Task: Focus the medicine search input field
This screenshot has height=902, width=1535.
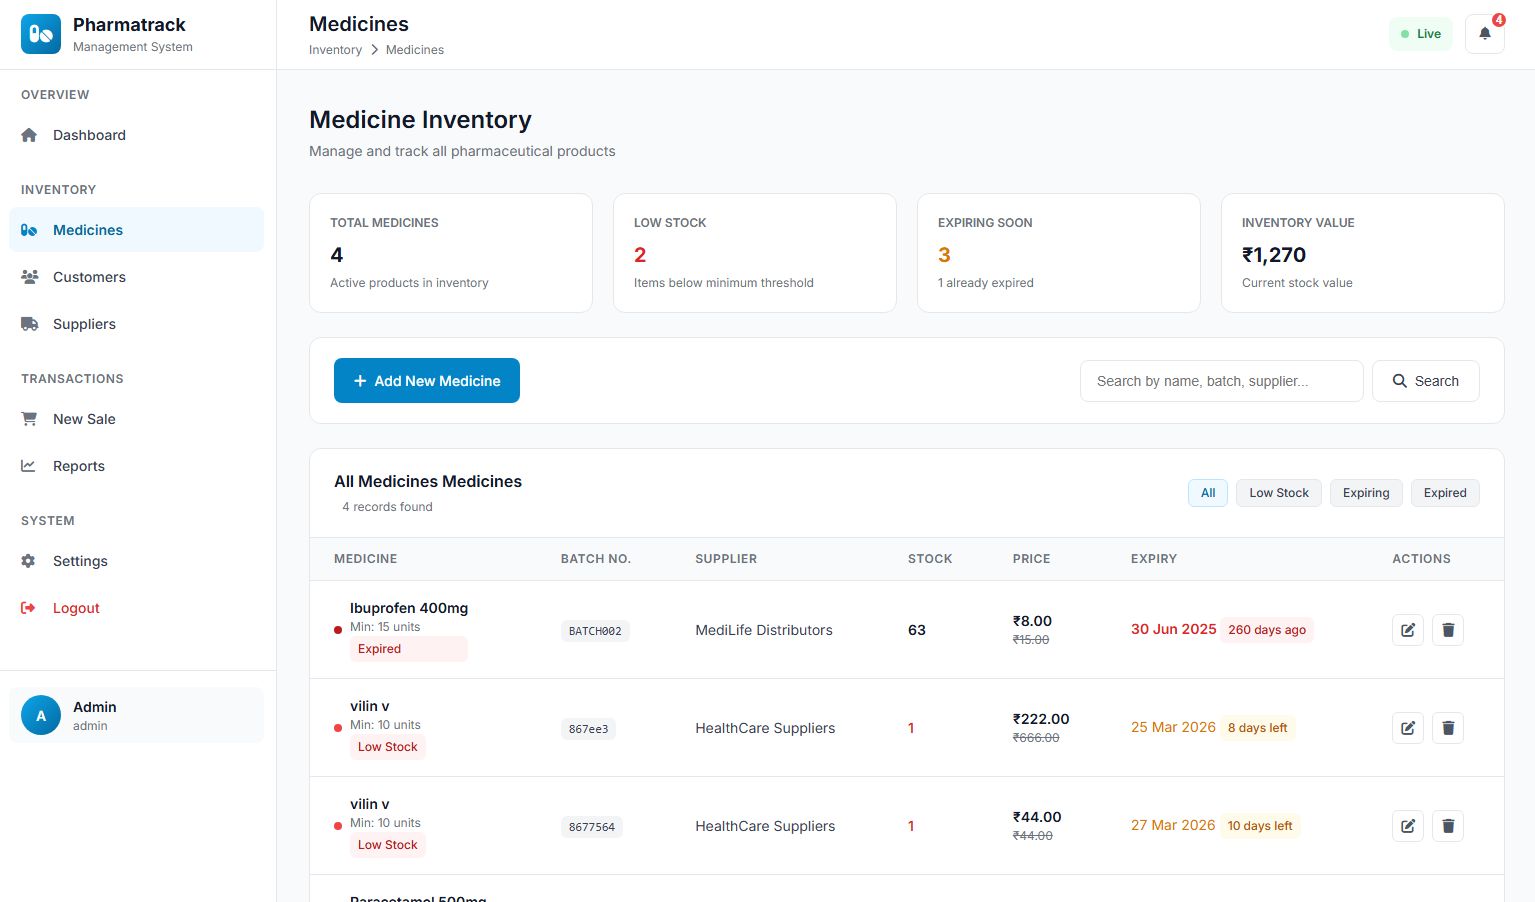Action: click(1221, 381)
